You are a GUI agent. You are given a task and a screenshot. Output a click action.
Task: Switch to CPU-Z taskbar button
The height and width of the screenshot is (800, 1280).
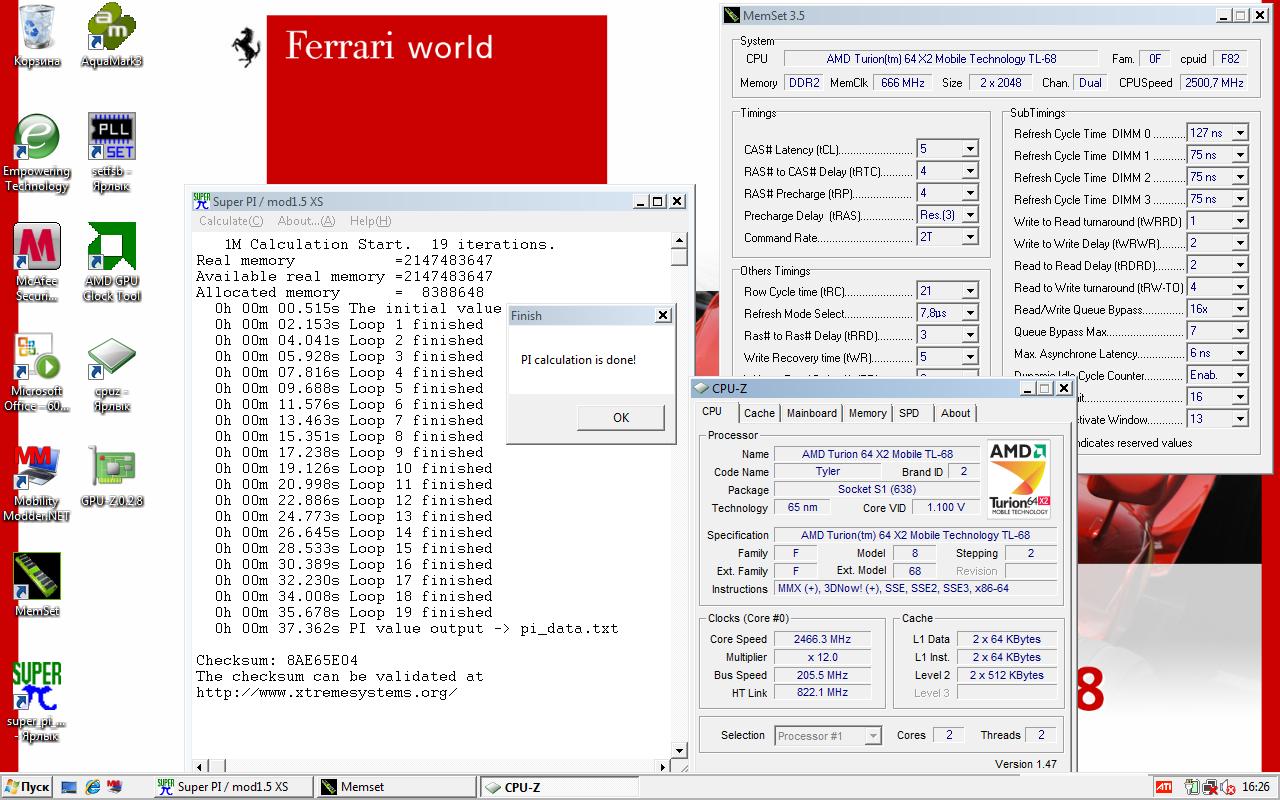557,787
